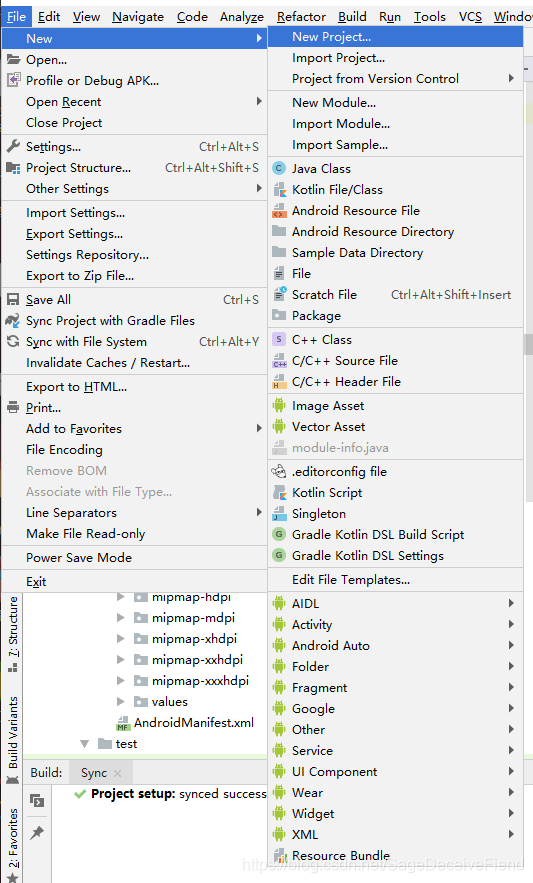This screenshot has height=883, width=533.
Task: Click the restore layout icon in Build panel
Action: pos(37,801)
